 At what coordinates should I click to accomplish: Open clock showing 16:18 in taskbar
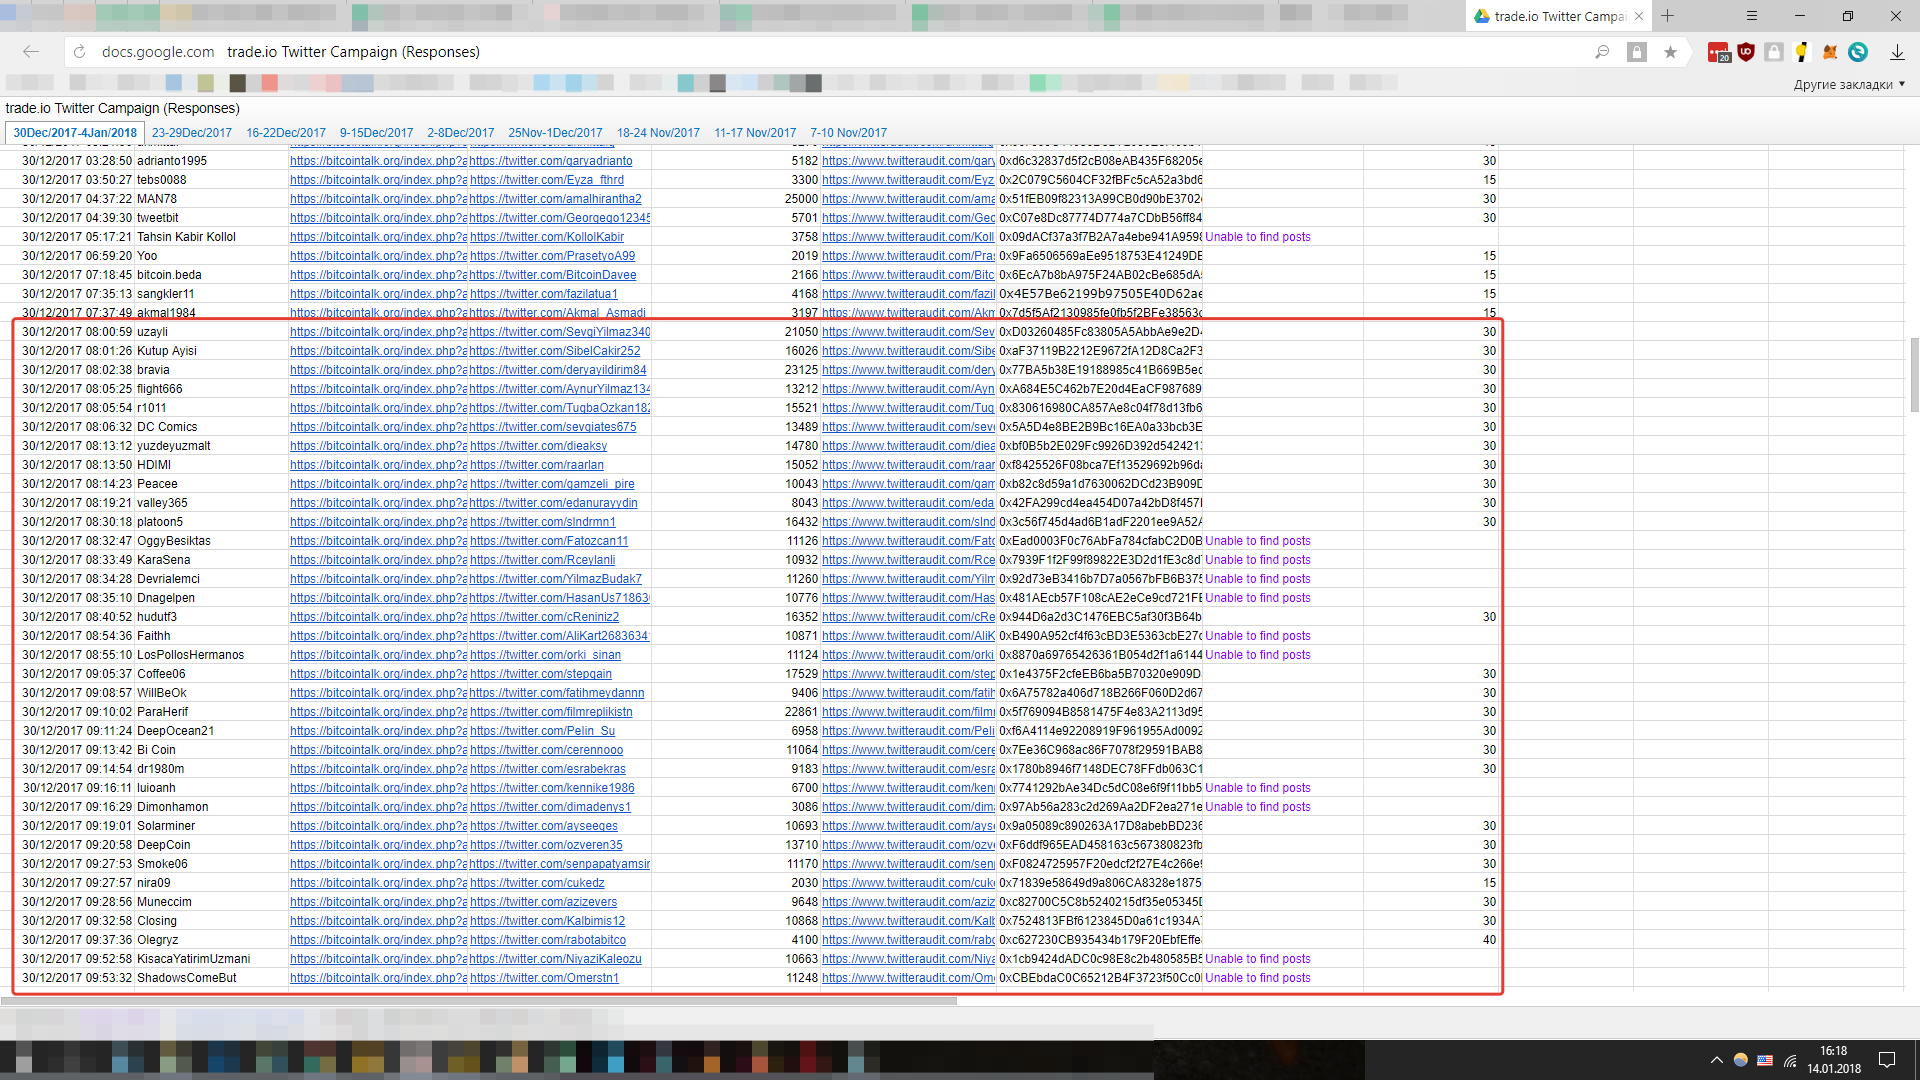coord(1834,1060)
